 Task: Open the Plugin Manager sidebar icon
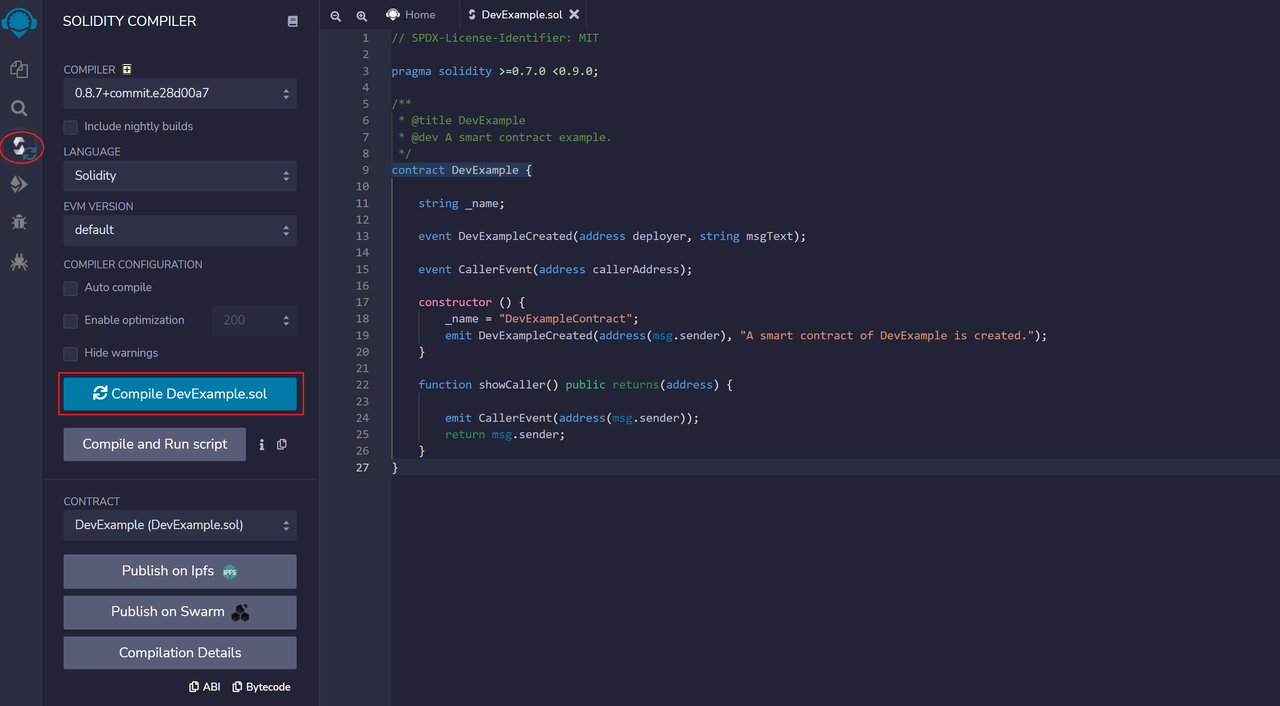pyautogui.click(x=19, y=262)
